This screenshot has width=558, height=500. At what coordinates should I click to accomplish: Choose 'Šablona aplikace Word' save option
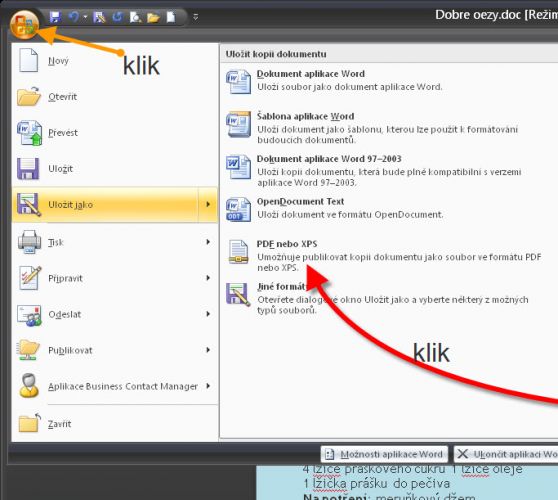(x=390, y=127)
